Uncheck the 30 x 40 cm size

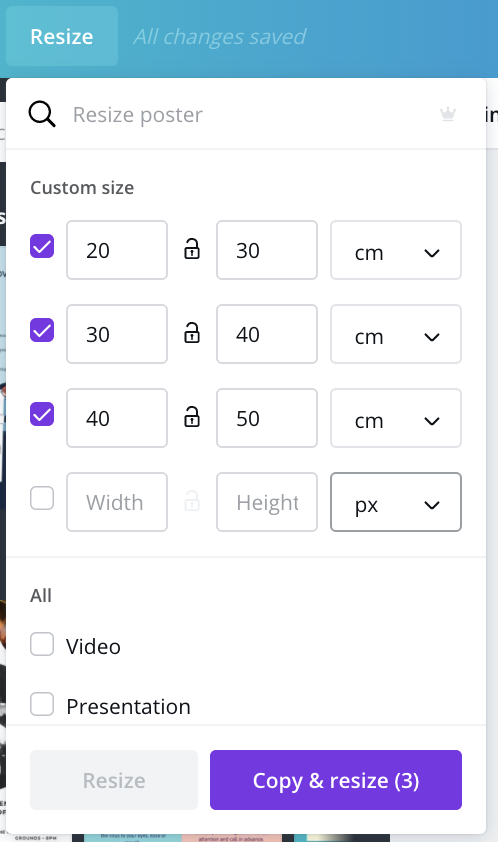42,330
